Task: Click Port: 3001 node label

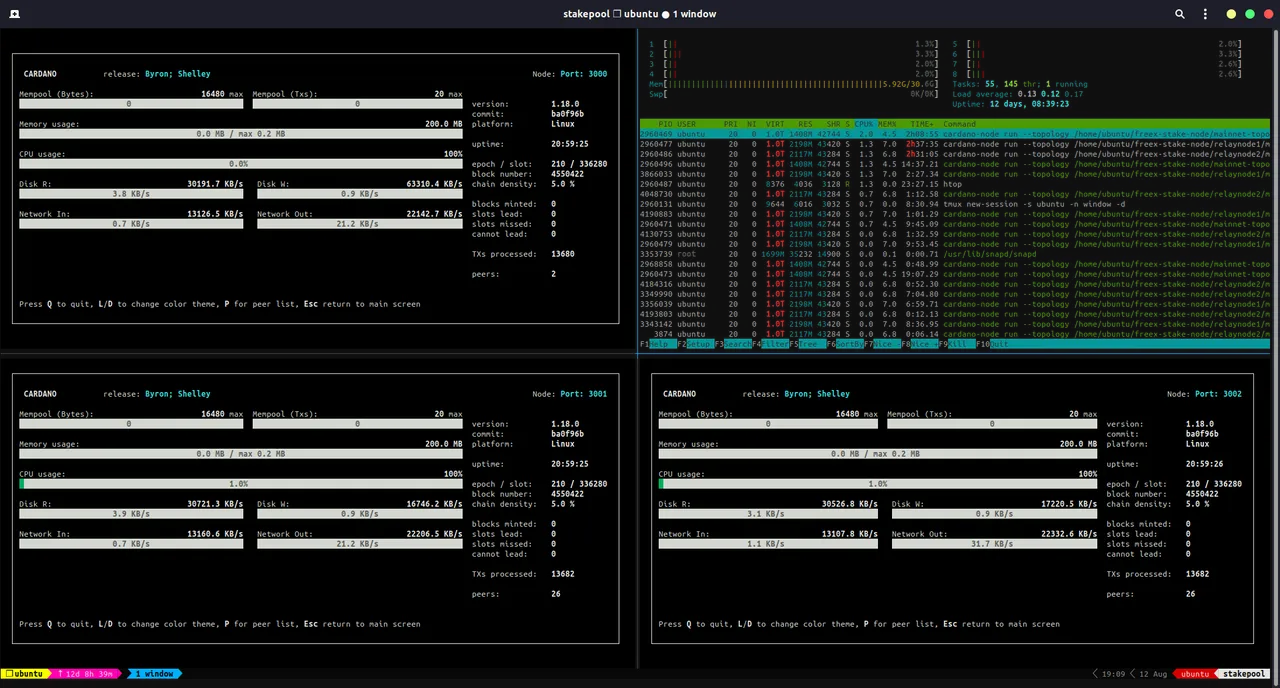Action: point(584,394)
